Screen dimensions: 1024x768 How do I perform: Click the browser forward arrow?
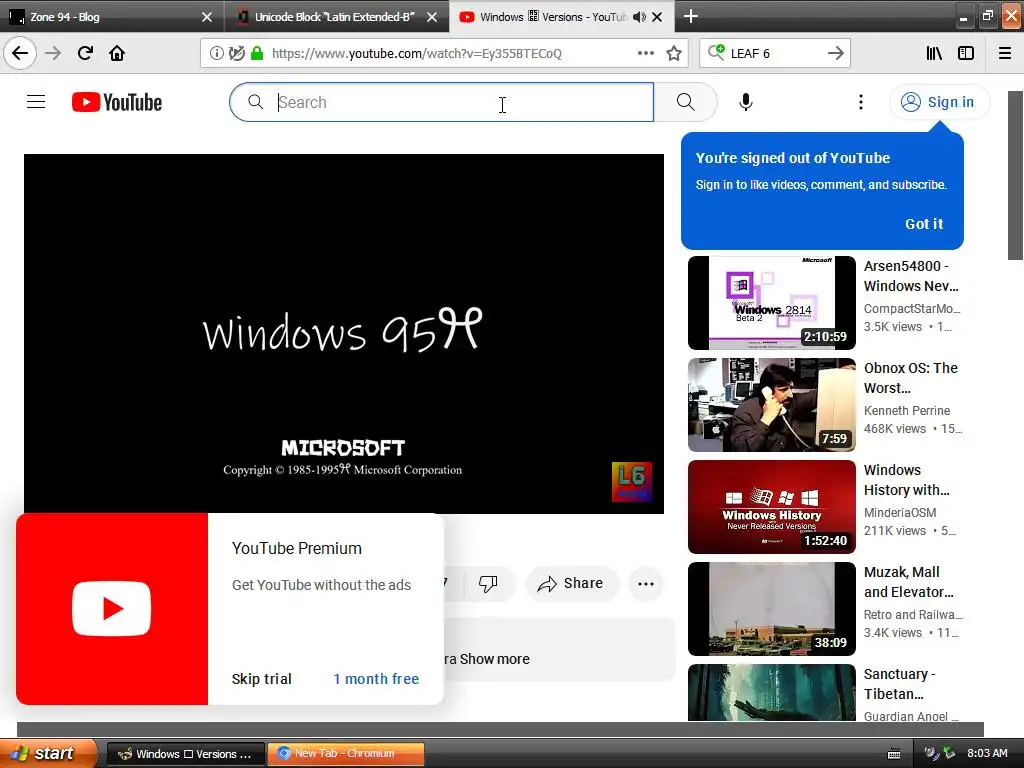point(53,53)
